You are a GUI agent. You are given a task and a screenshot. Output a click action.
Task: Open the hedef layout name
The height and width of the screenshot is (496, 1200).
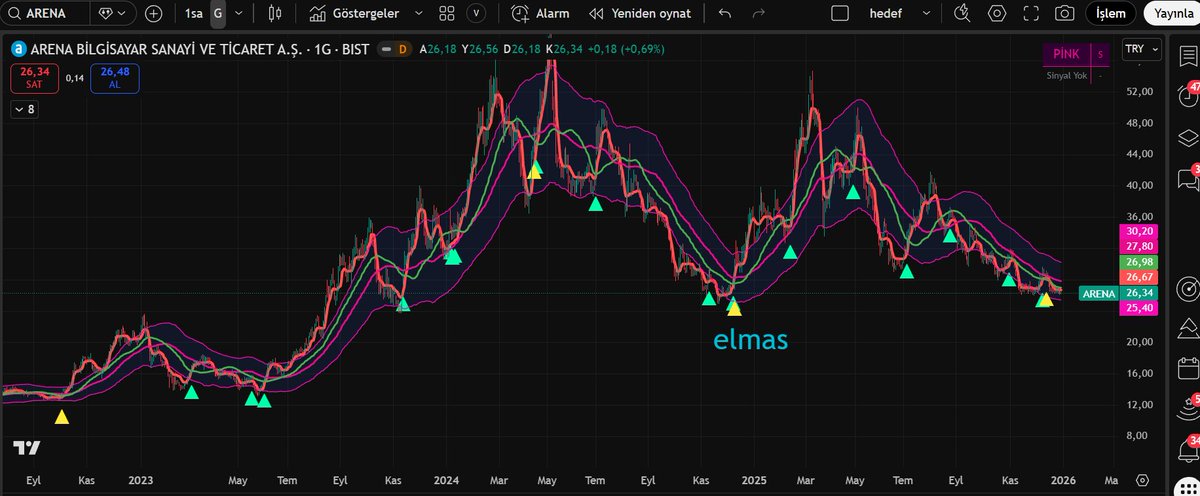[x=886, y=13]
